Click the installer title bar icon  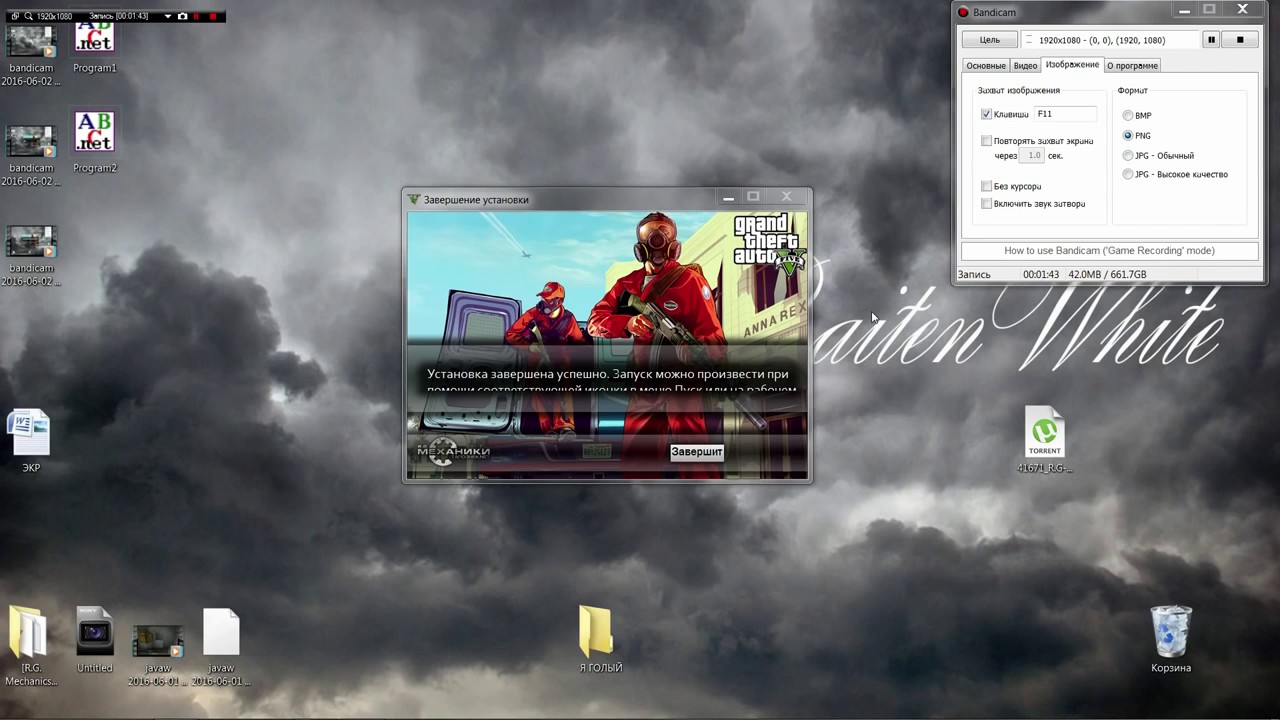click(x=414, y=199)
